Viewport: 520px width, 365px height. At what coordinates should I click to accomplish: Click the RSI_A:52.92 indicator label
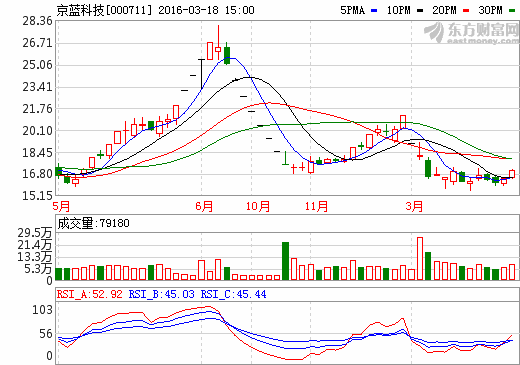(90, 294)
